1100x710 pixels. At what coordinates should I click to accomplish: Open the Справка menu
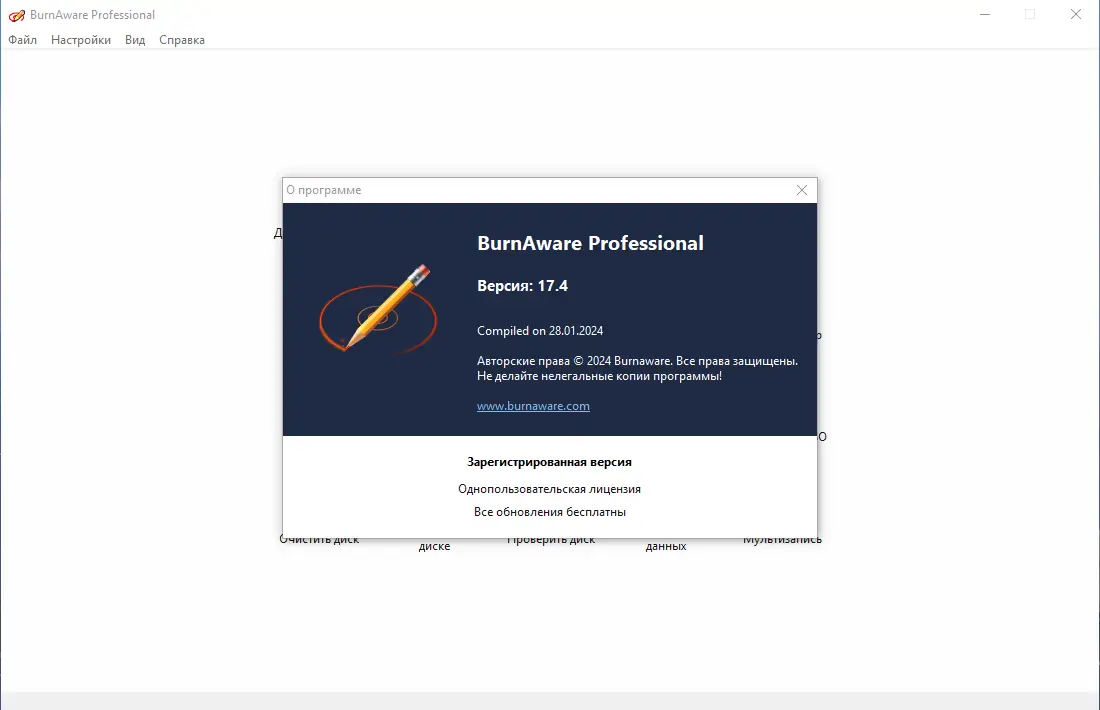tap(182, 40)
